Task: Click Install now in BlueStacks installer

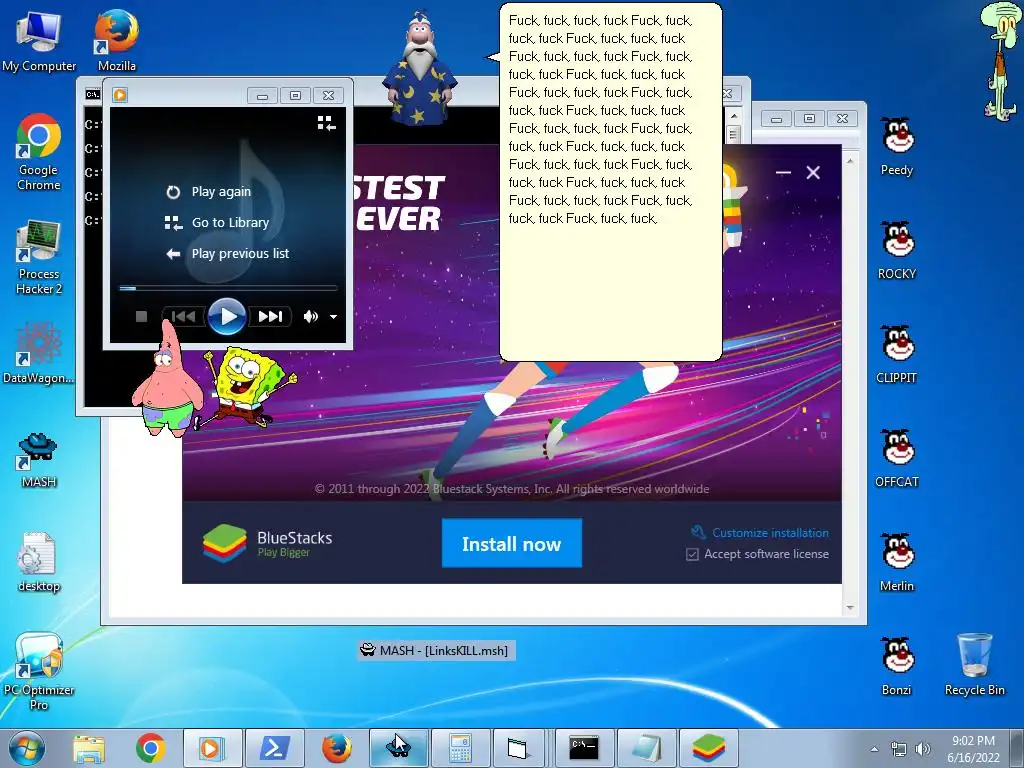Action: [511, 543]
